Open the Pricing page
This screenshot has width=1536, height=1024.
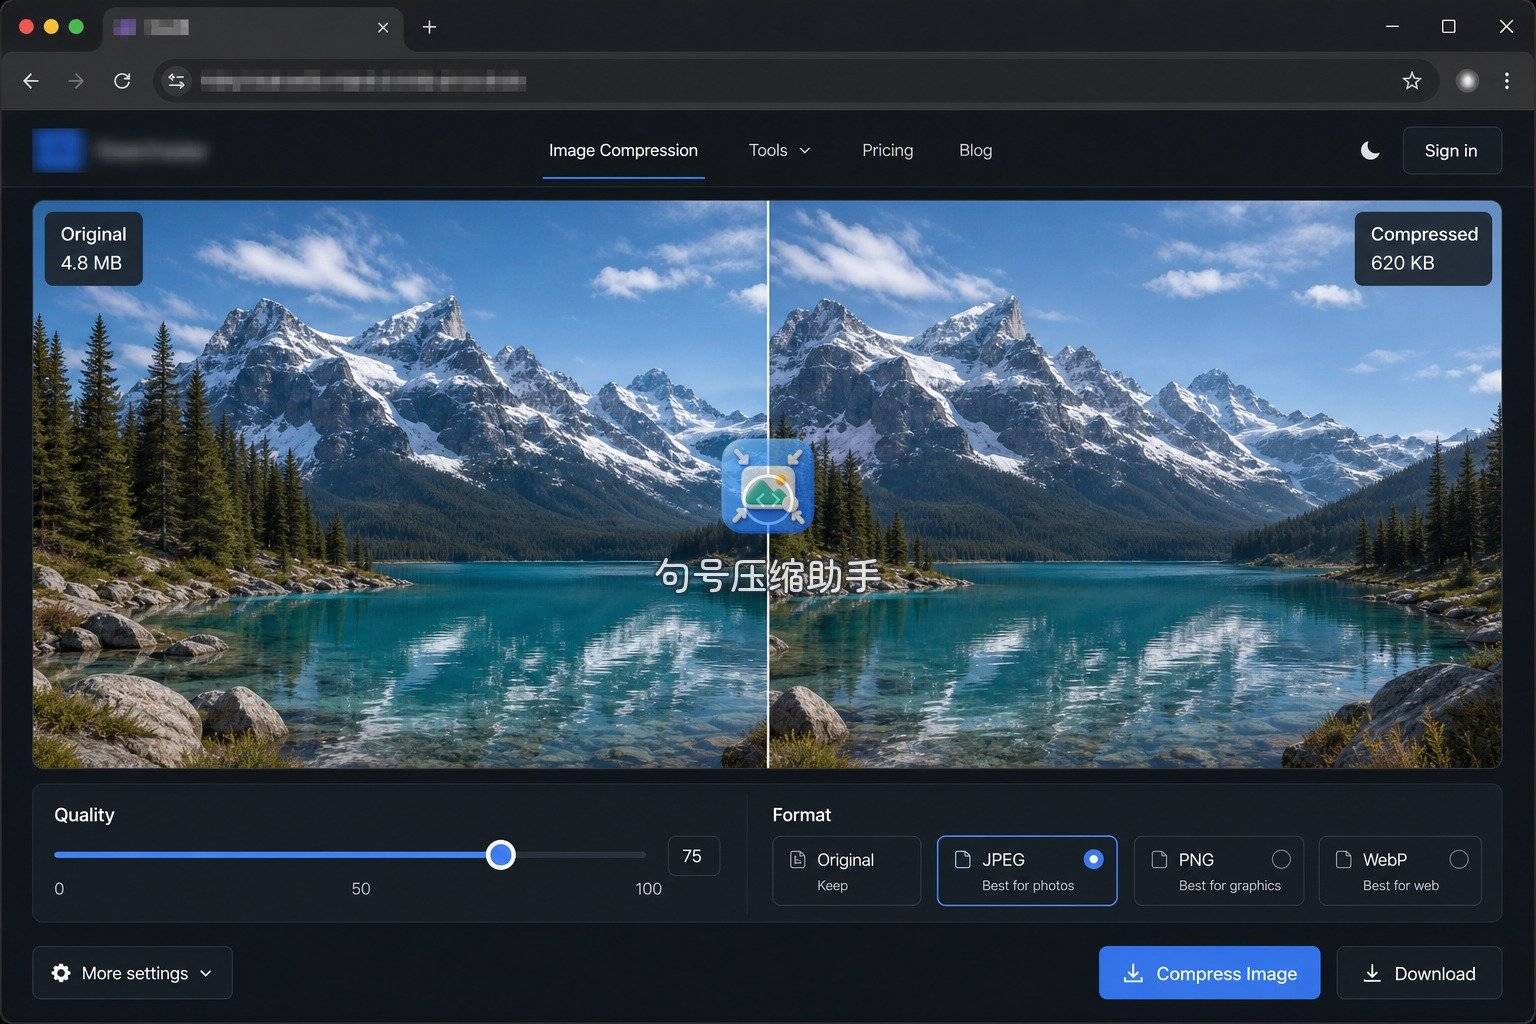point(887,150)
